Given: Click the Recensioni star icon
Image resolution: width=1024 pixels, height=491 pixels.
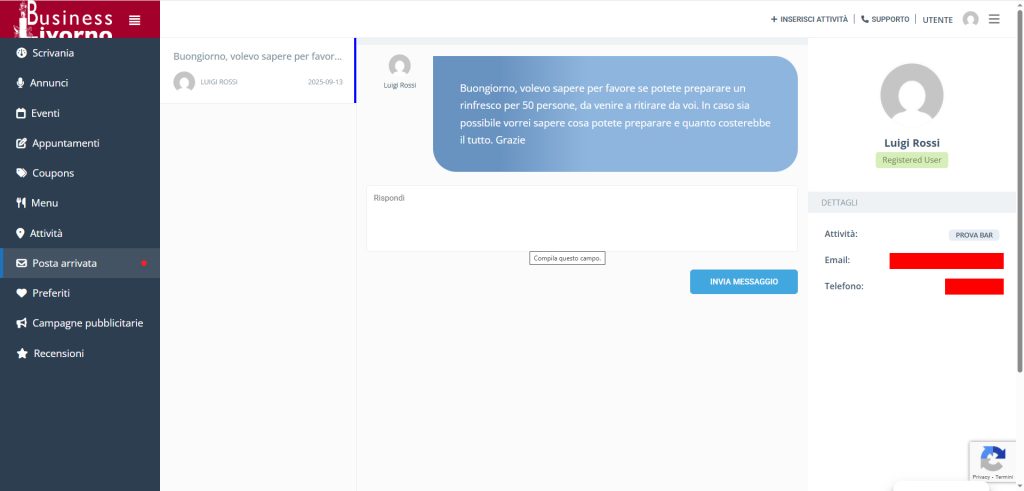Looking at the screenshot, I should pos(21,353).
